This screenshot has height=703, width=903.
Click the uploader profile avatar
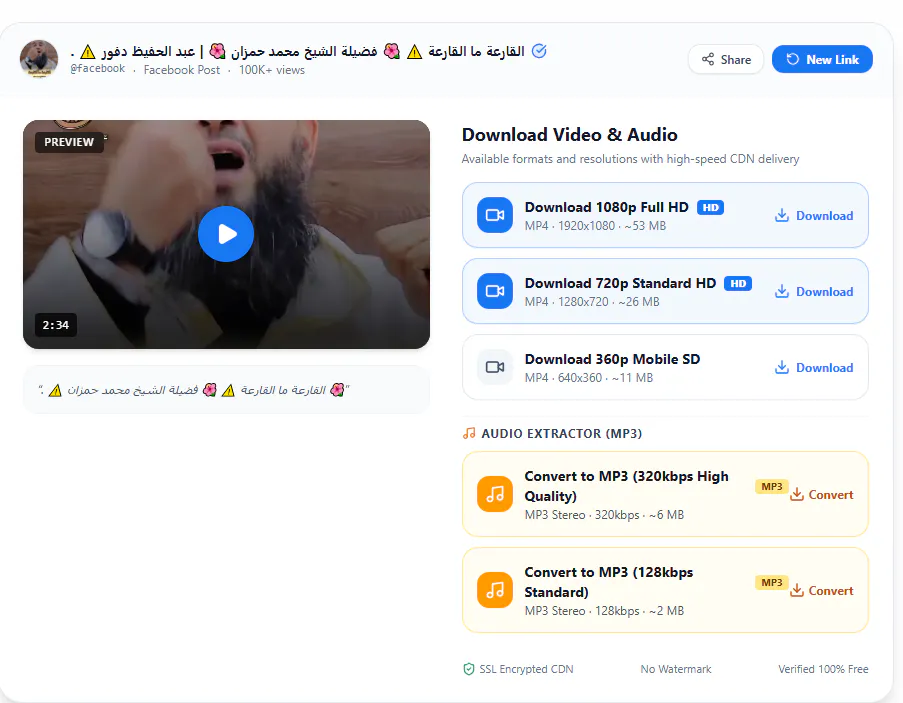pos(39,59)
